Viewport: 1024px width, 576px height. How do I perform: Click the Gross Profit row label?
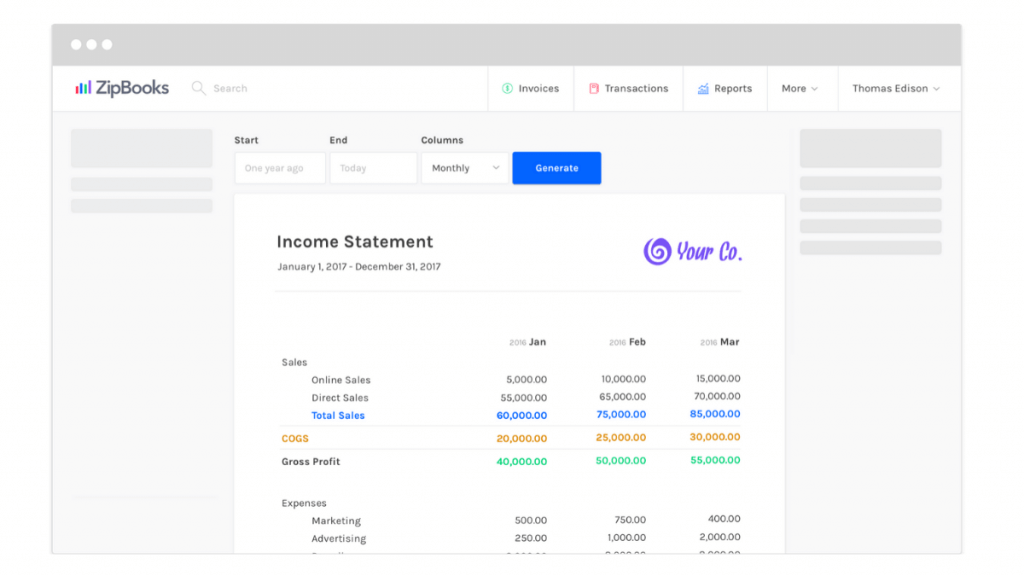[310, 461]
